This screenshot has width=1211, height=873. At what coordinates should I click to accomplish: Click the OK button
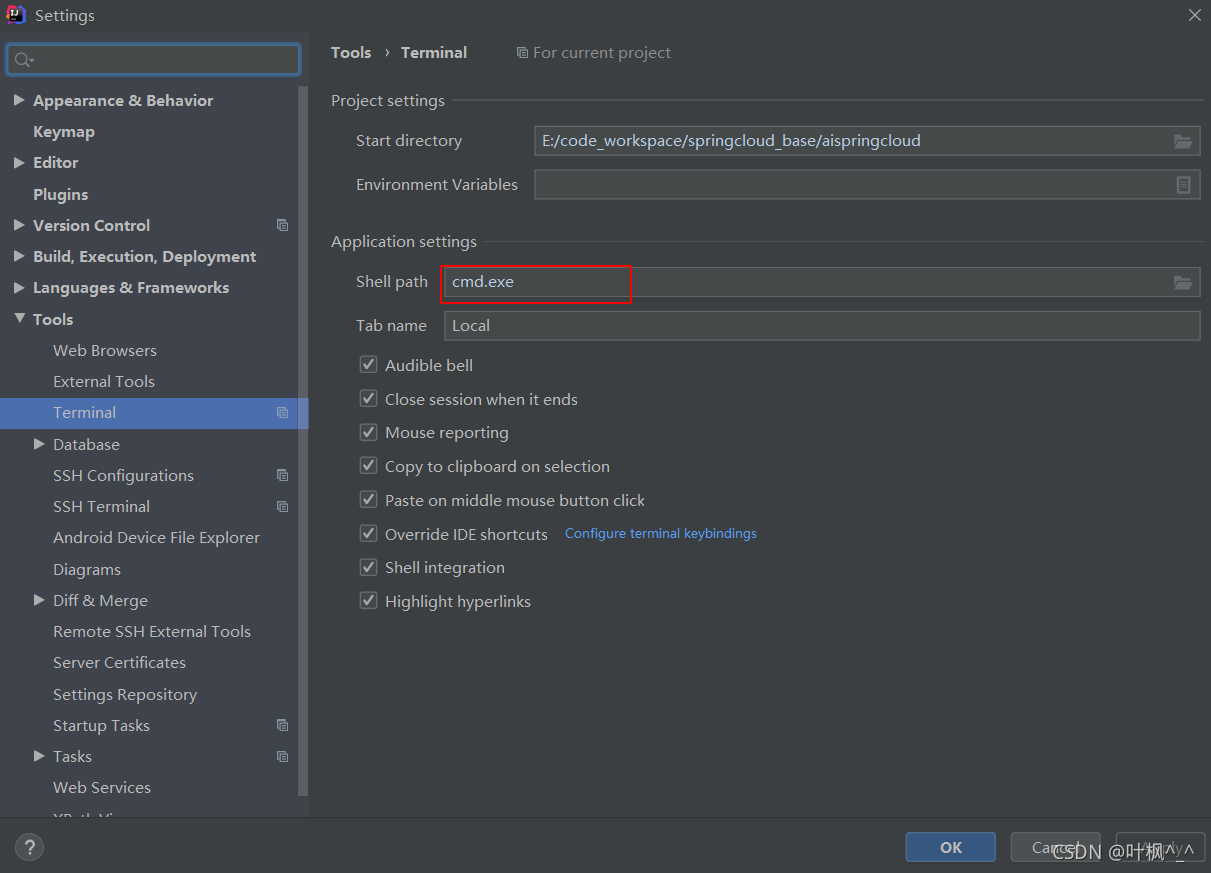951,847
